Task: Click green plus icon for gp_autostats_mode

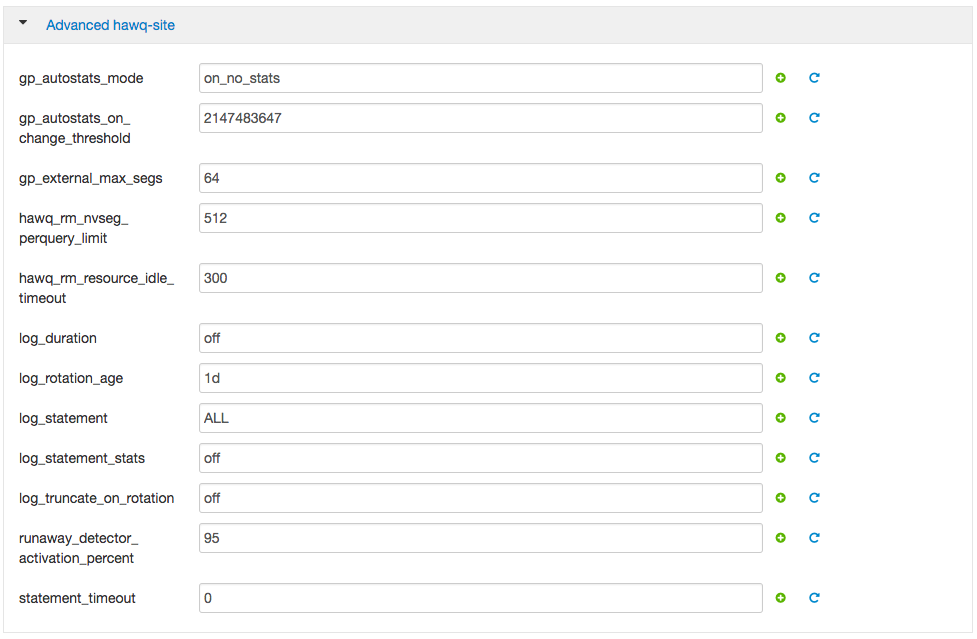Action: [x=781, y=78]
